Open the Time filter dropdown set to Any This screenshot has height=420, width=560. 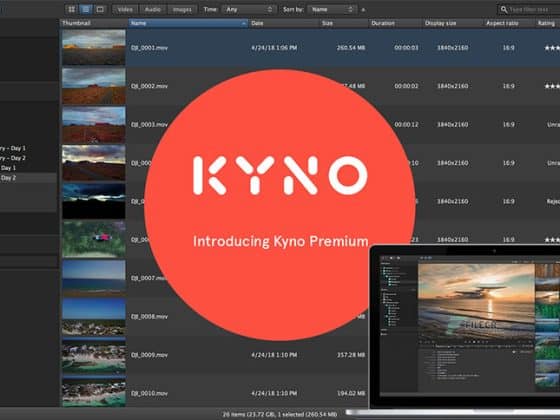pyautogui.click(x=249, y=10)
